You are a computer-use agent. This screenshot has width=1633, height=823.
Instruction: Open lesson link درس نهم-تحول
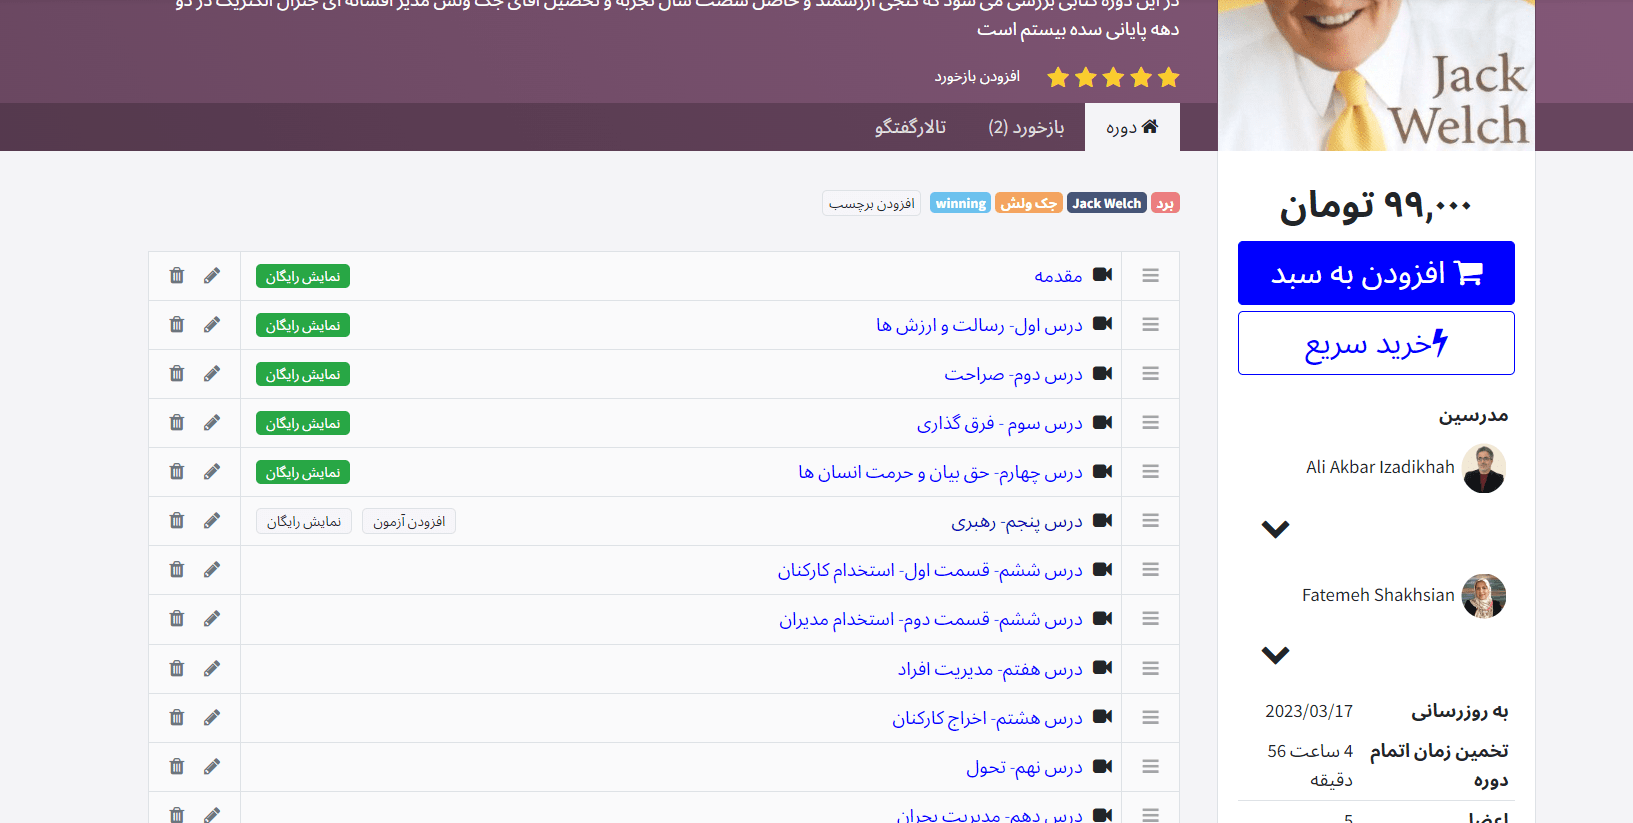point(1024,766)
